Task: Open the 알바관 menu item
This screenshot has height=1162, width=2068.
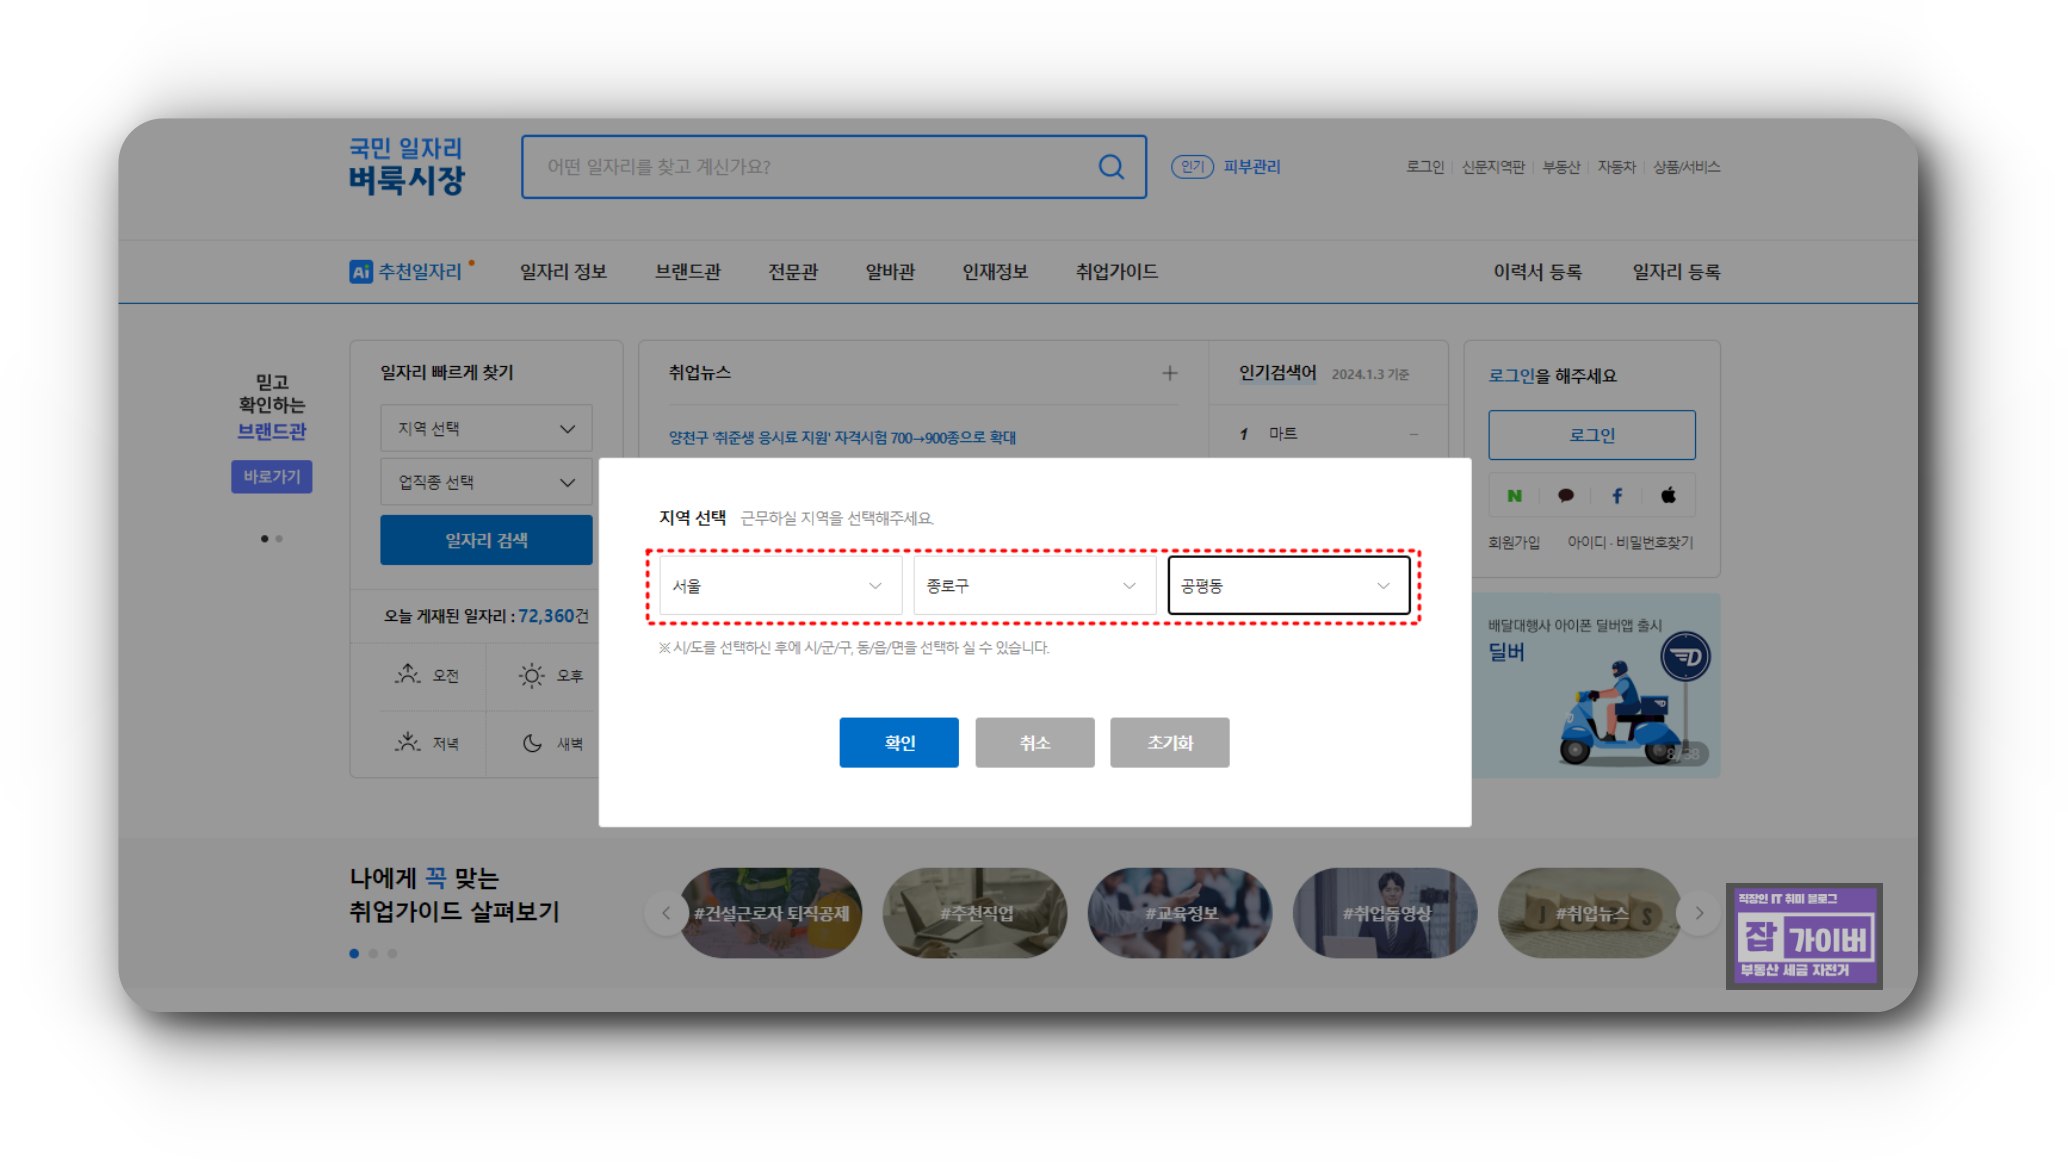Action: [889, 272]
